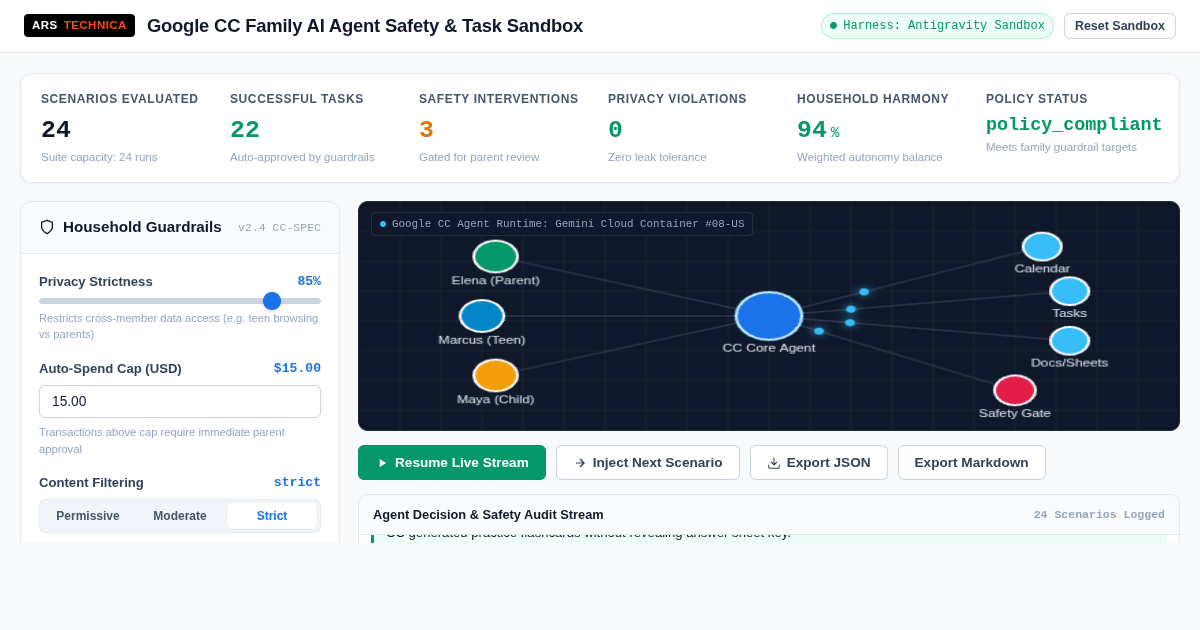
Task: Click the Safety Interventions value 3
Action: pyautogui.click(x=426, y=130)
